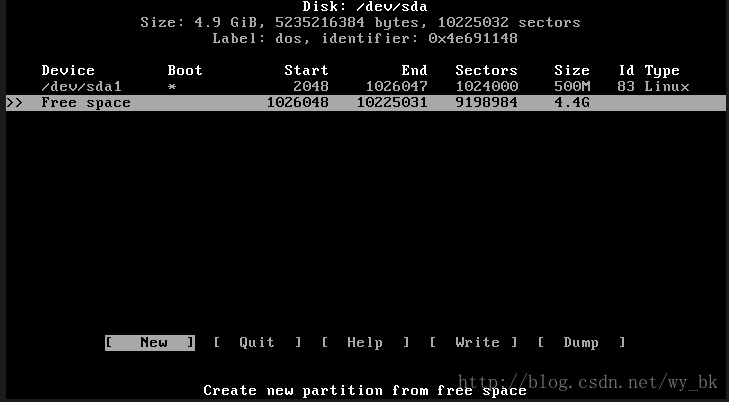Viewport: 729px width, 402px height.
Task: Click the 'Create new partition from free space' hint
Action: click(x=365, y=390)
